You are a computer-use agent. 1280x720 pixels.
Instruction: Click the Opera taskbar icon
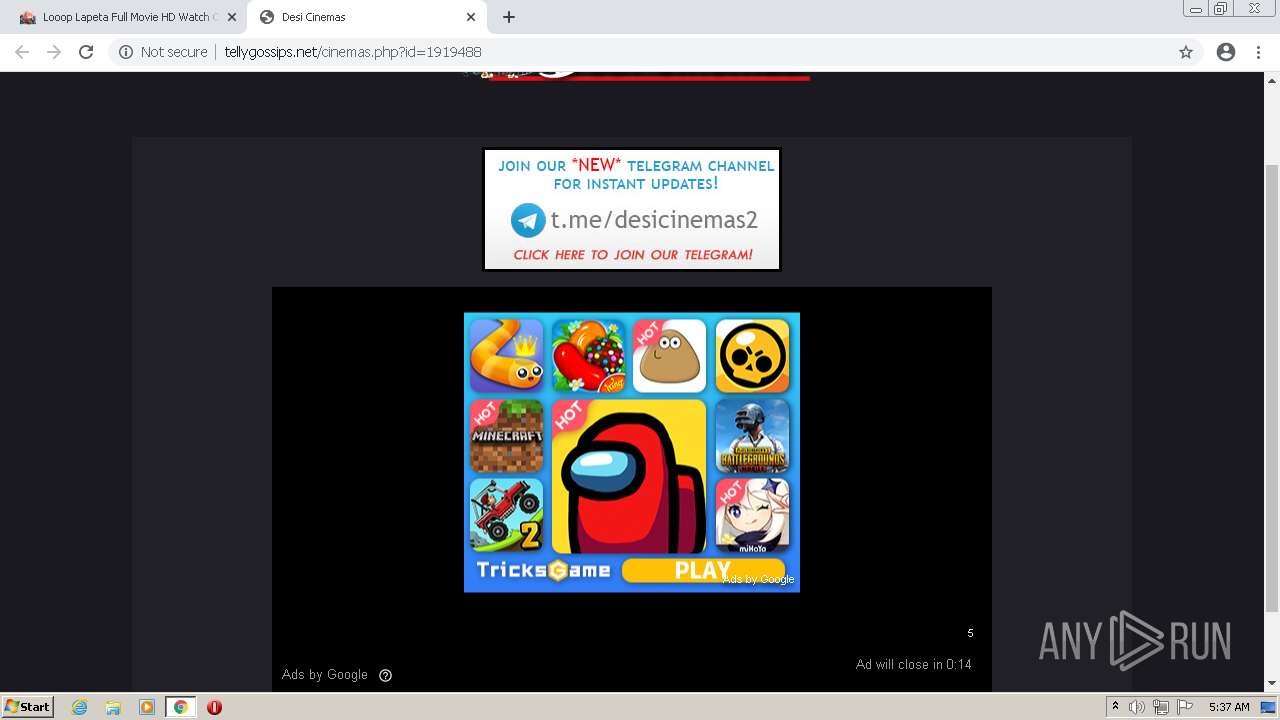tap(214, 707)
